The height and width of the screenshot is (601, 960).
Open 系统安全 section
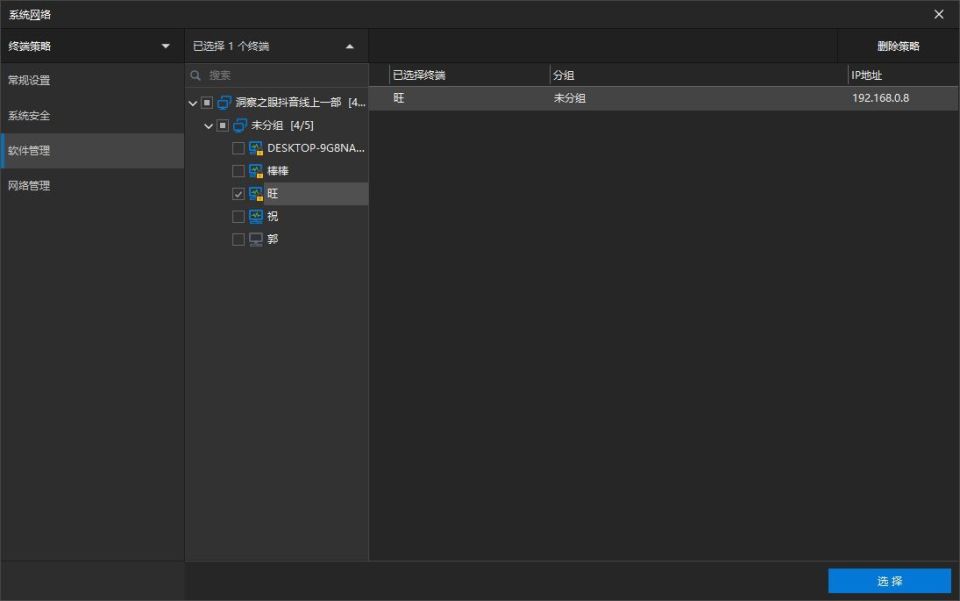point(92,116)
